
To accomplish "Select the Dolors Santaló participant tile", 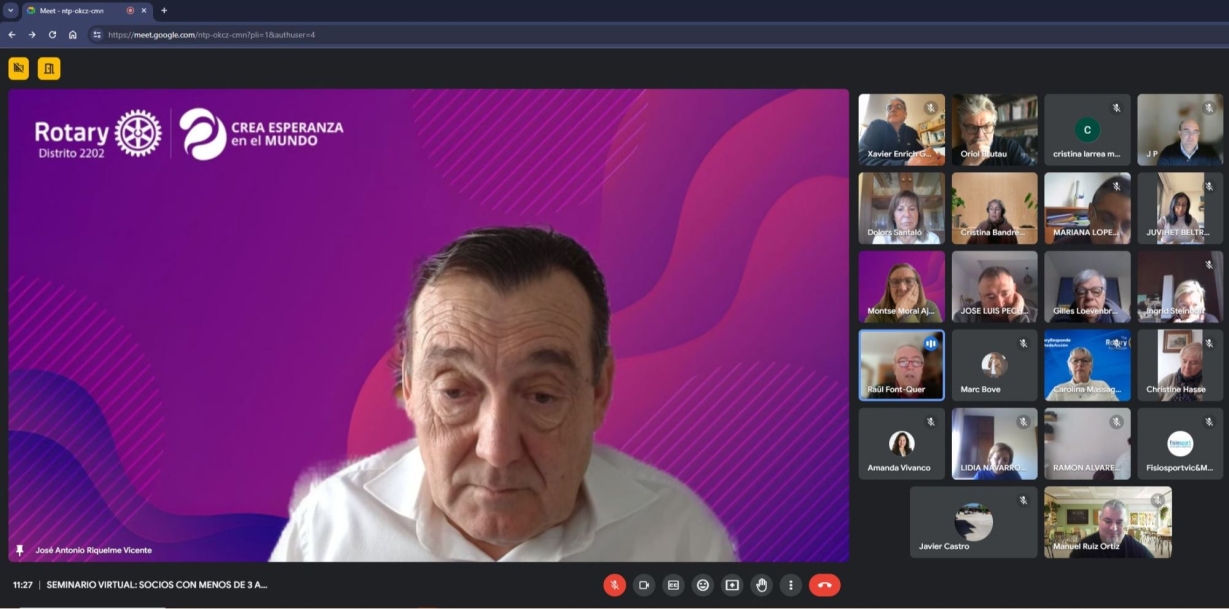I will pos(901,208).
